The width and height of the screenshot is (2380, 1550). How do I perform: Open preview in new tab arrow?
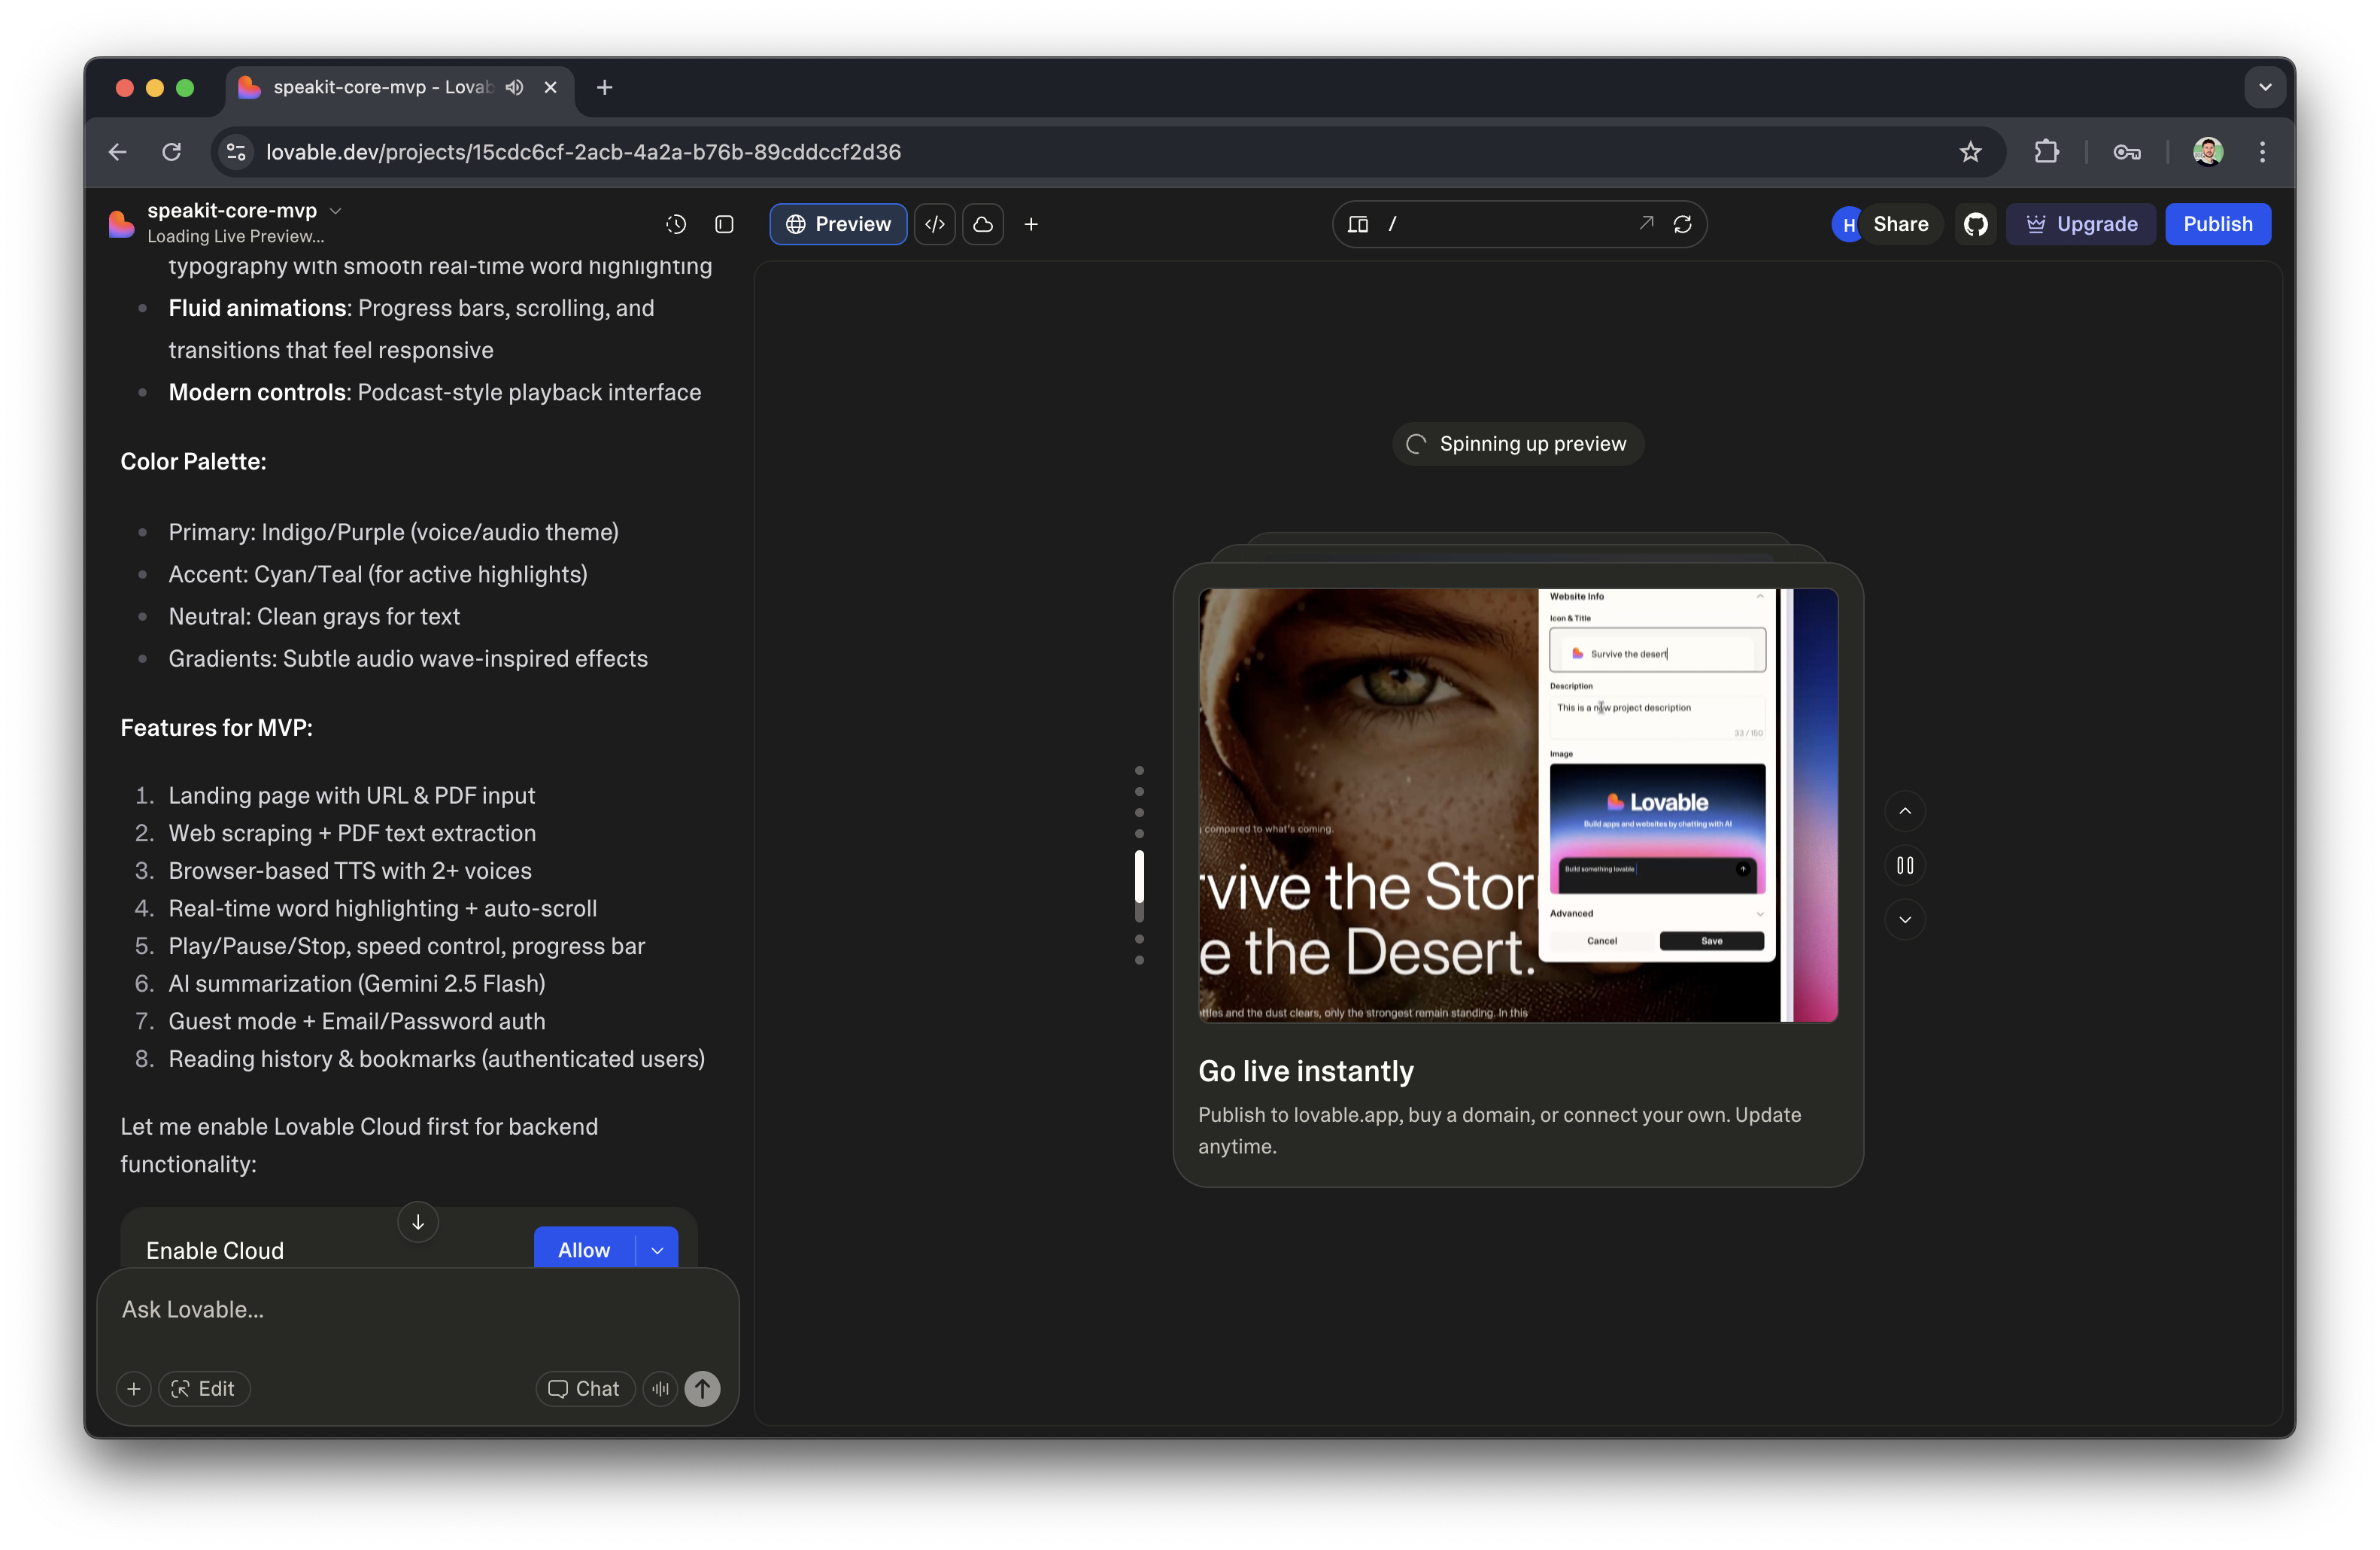pyautogui.click(x=1646, y=223)
